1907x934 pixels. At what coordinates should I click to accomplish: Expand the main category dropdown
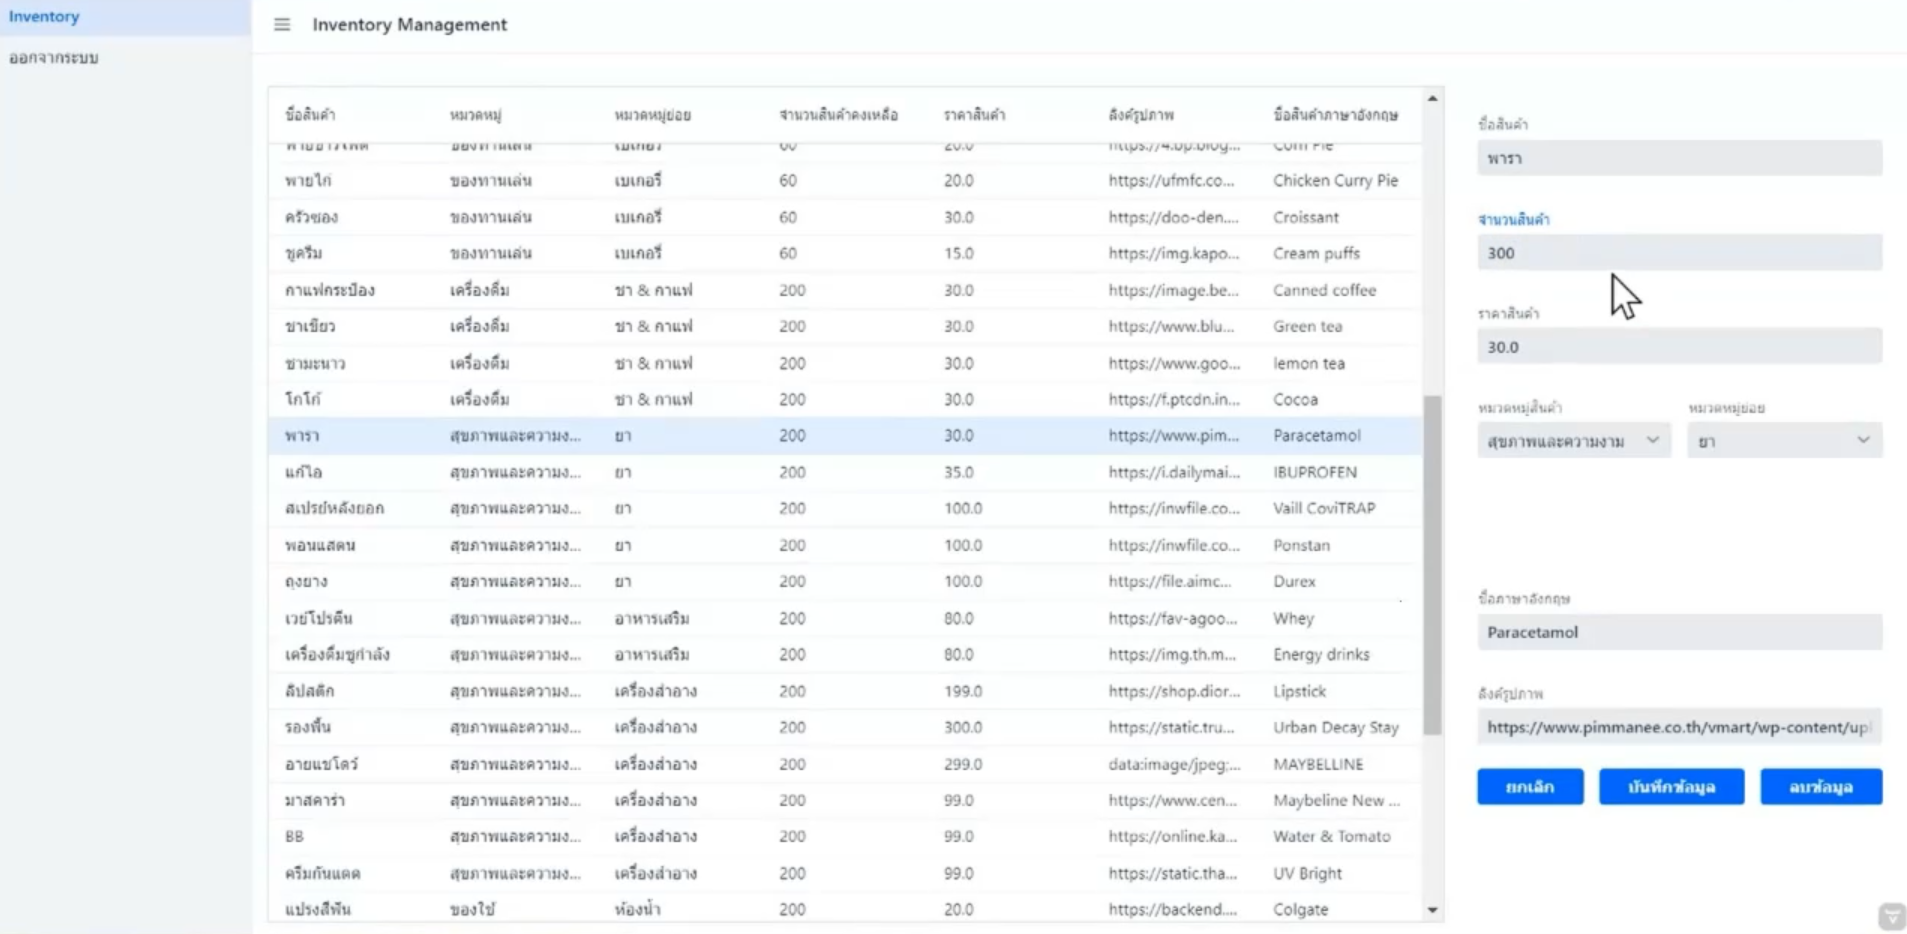(1573, 441)
